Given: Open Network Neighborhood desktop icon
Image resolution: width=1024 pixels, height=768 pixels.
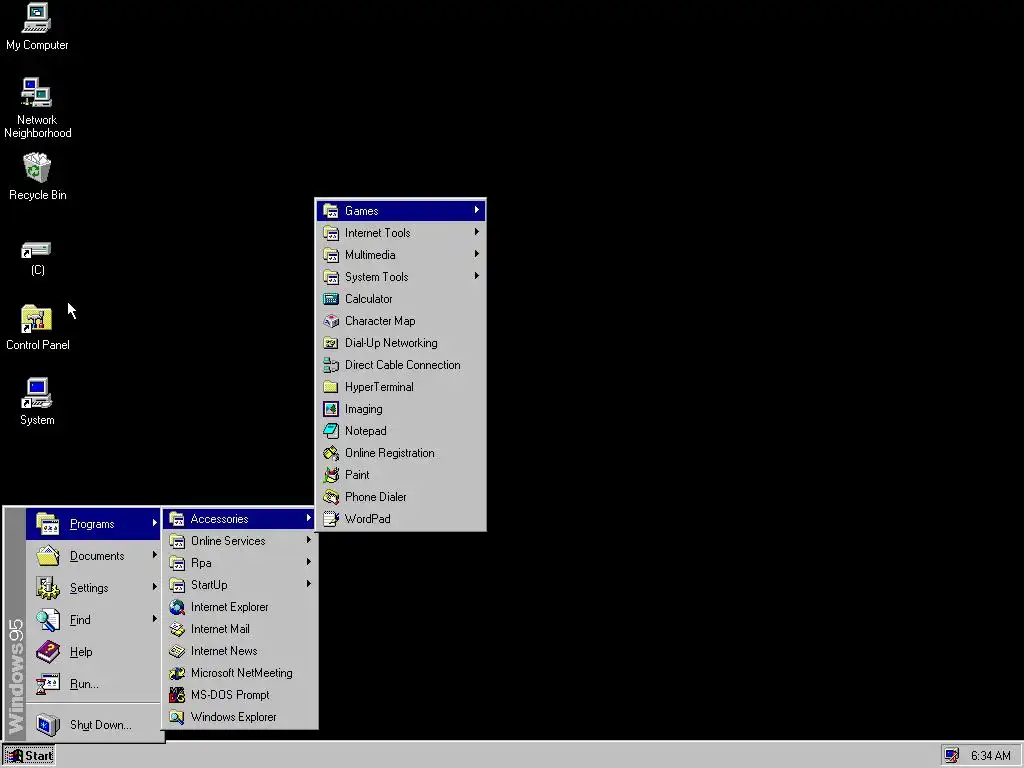Looking at the screenshot, I should tap(37, 93).
